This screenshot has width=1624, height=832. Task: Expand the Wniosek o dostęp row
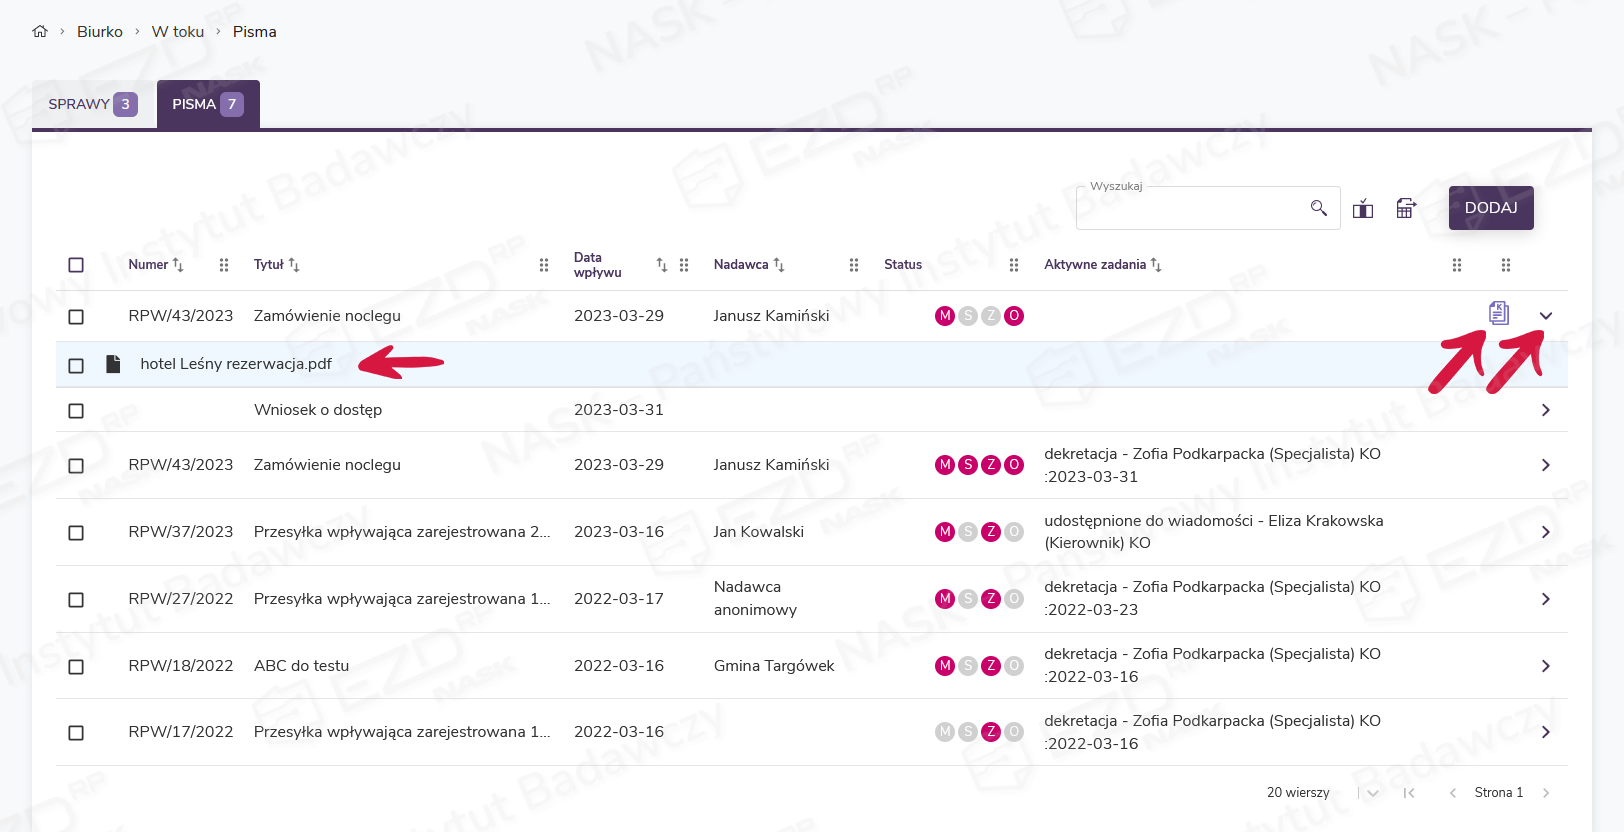click(x=1545, y=410)
